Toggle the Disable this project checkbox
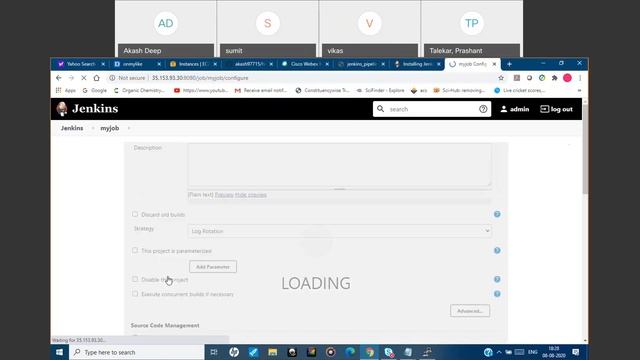The height and width of the screenshot is (360, 640). coord(135,279)
